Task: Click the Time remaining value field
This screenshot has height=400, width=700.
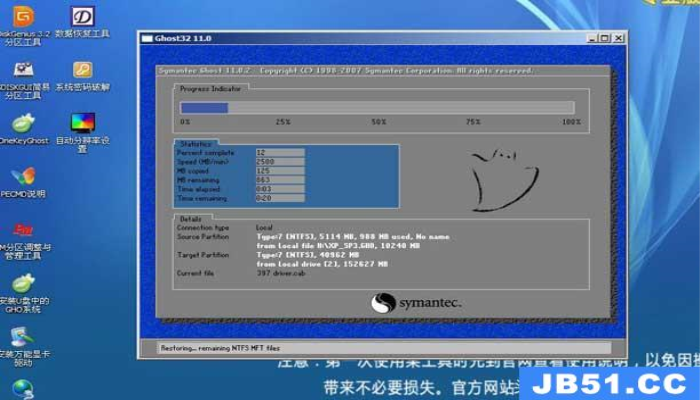Action: tap(280, 198)
